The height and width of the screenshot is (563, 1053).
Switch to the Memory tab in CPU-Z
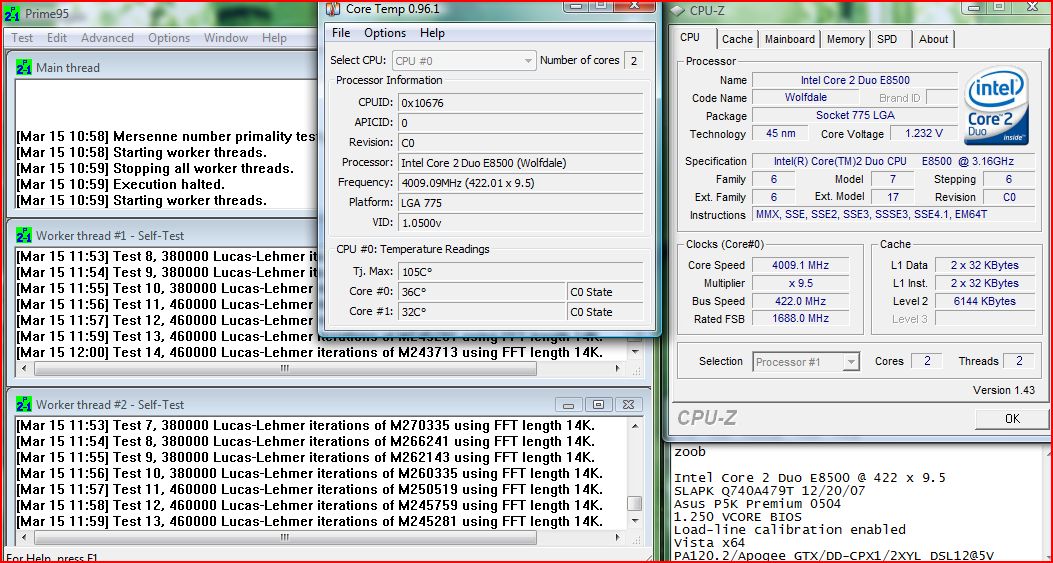[845, 39]
